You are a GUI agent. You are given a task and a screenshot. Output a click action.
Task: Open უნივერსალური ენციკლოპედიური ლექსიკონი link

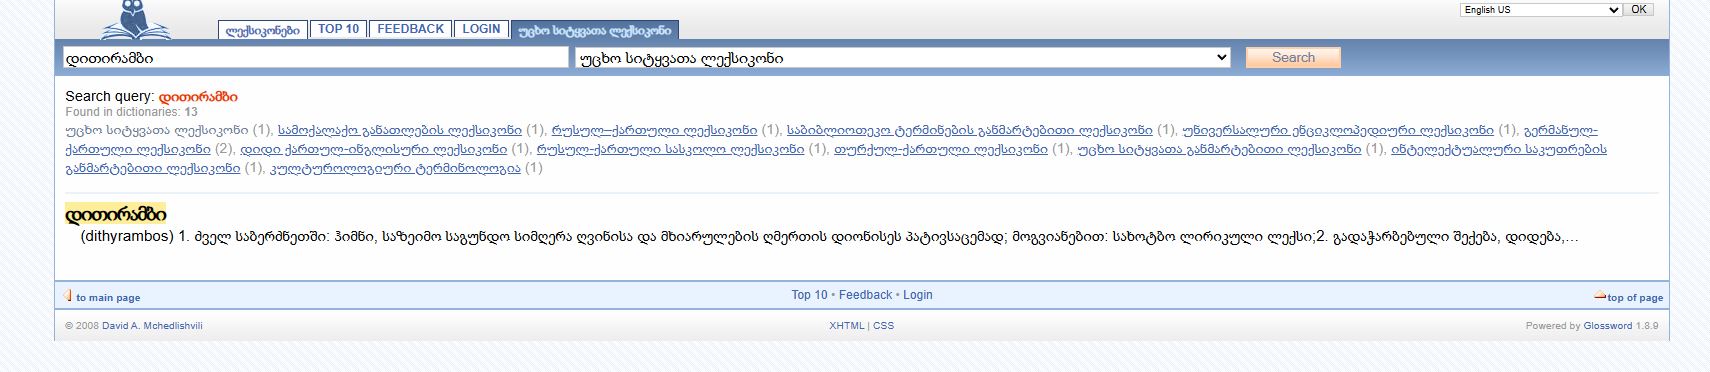tap(1338, 130)
